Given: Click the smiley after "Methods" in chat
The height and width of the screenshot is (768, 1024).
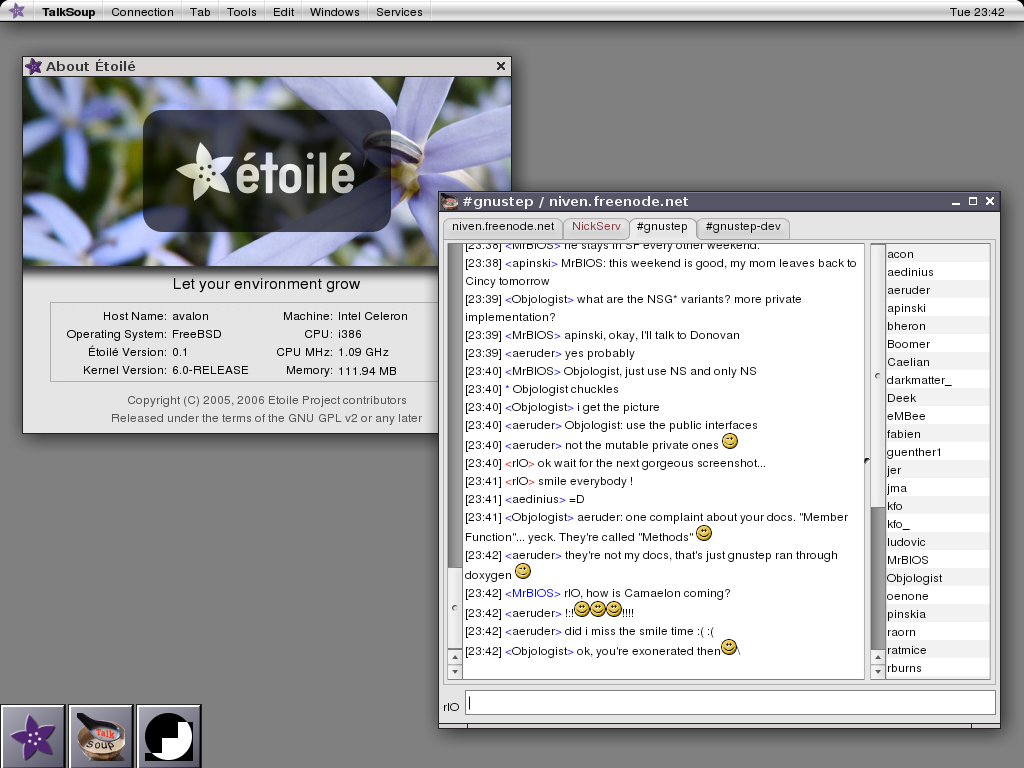Looking at the screenshot, I should point(704,534).
